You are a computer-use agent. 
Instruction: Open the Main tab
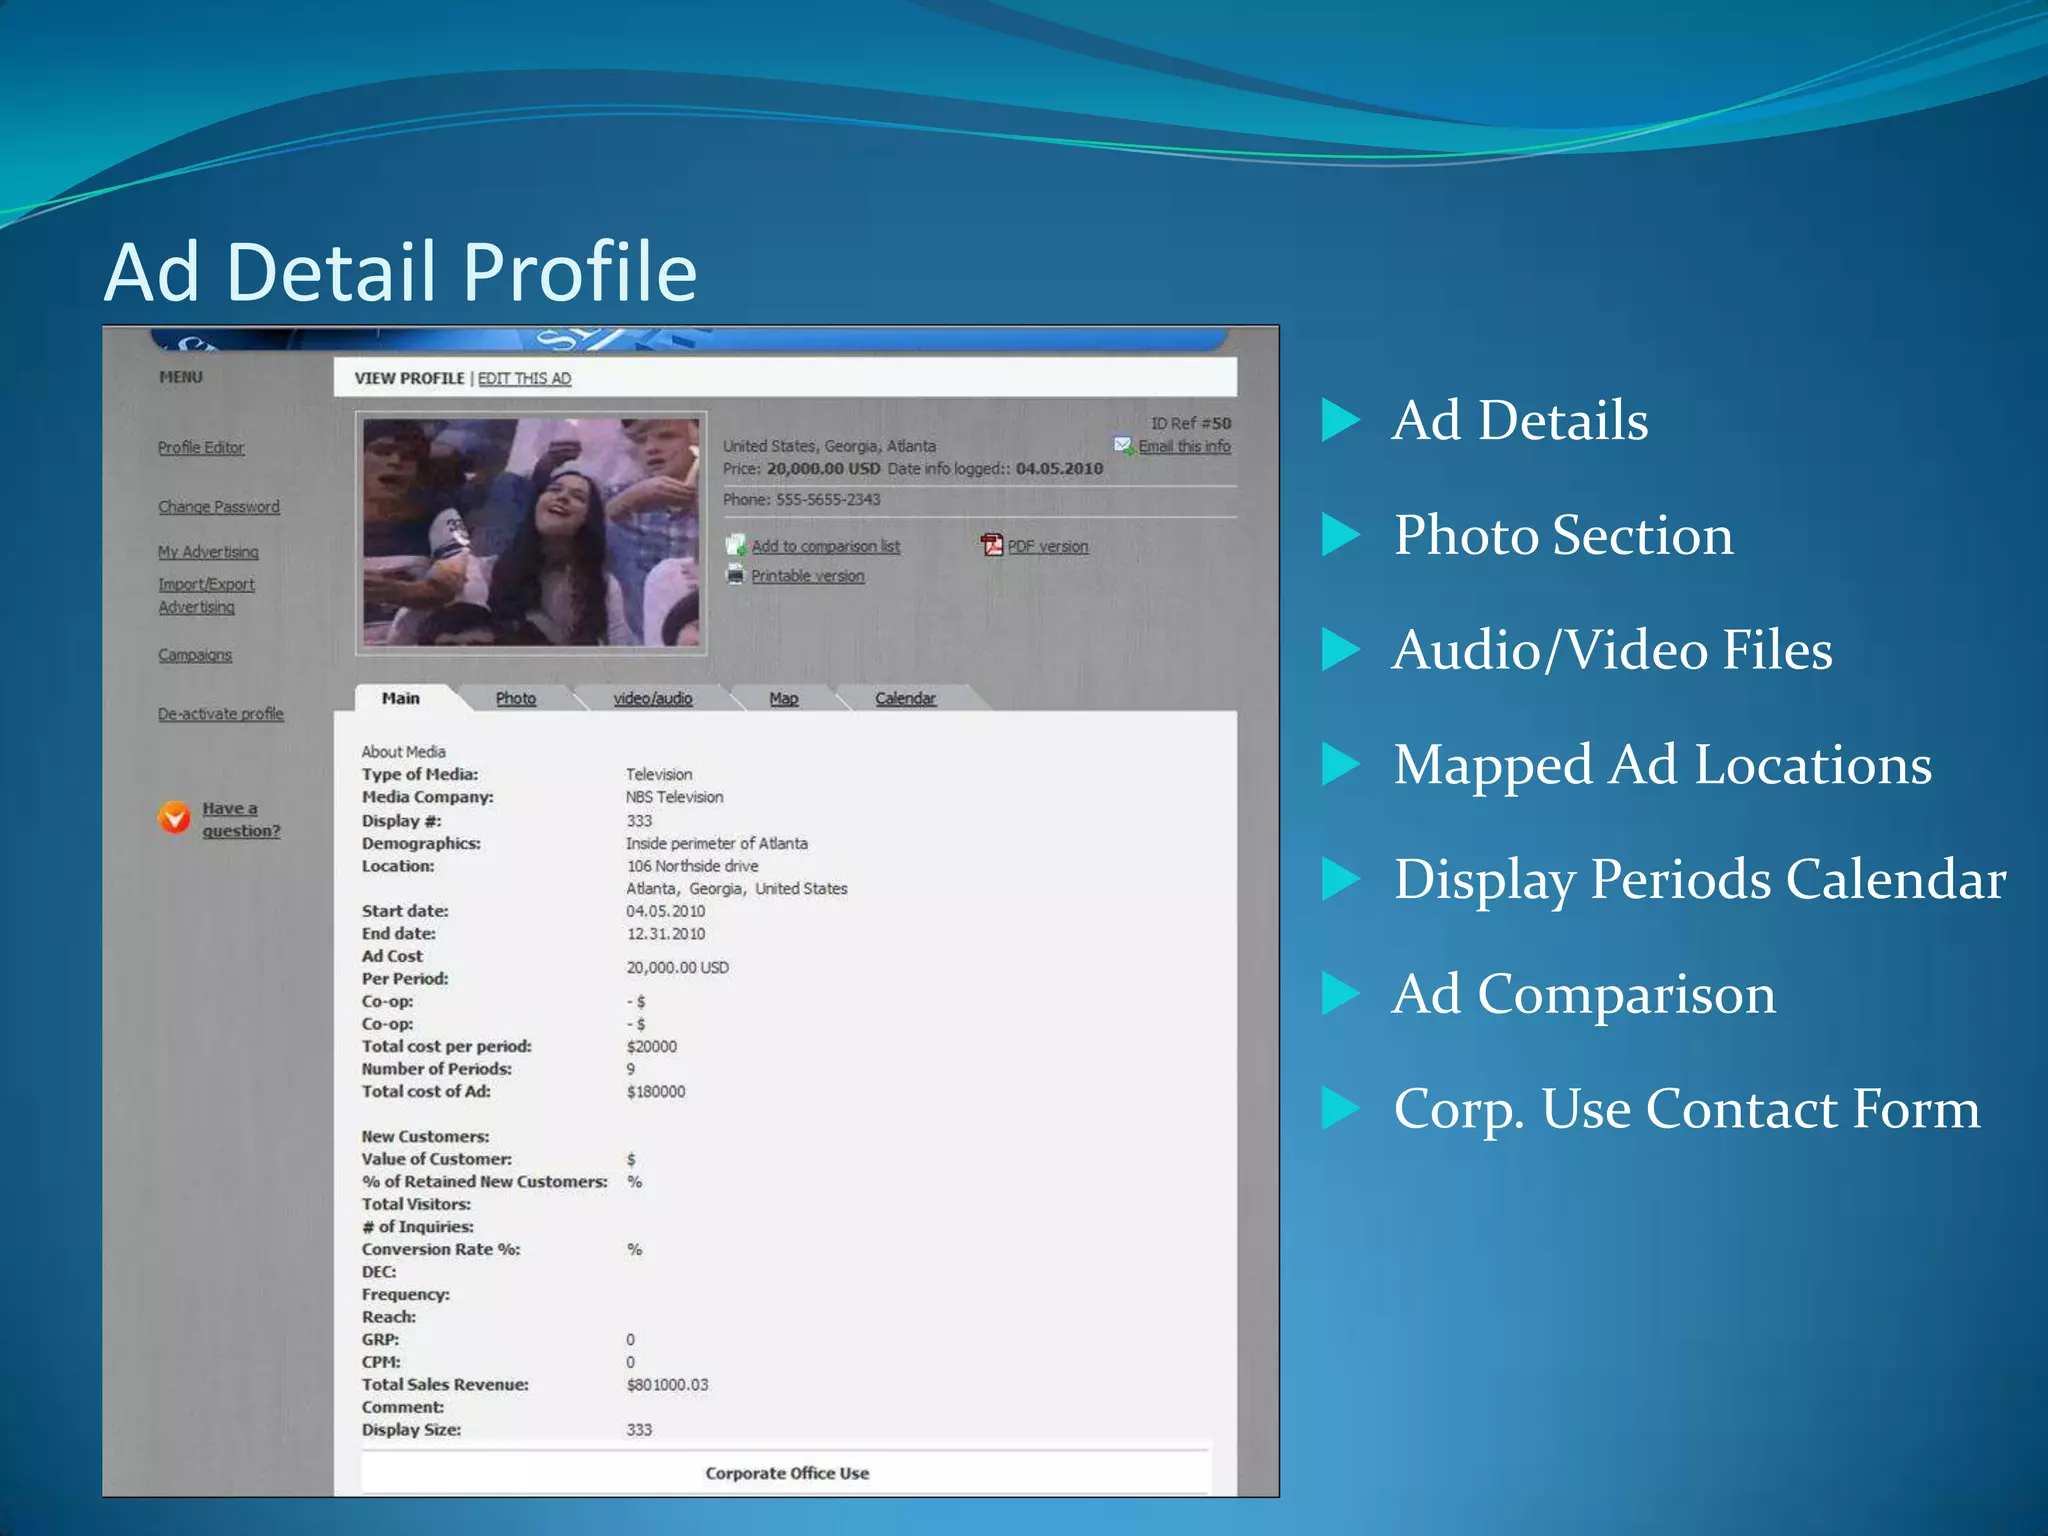pyautogui.click(x=401, y=698)
